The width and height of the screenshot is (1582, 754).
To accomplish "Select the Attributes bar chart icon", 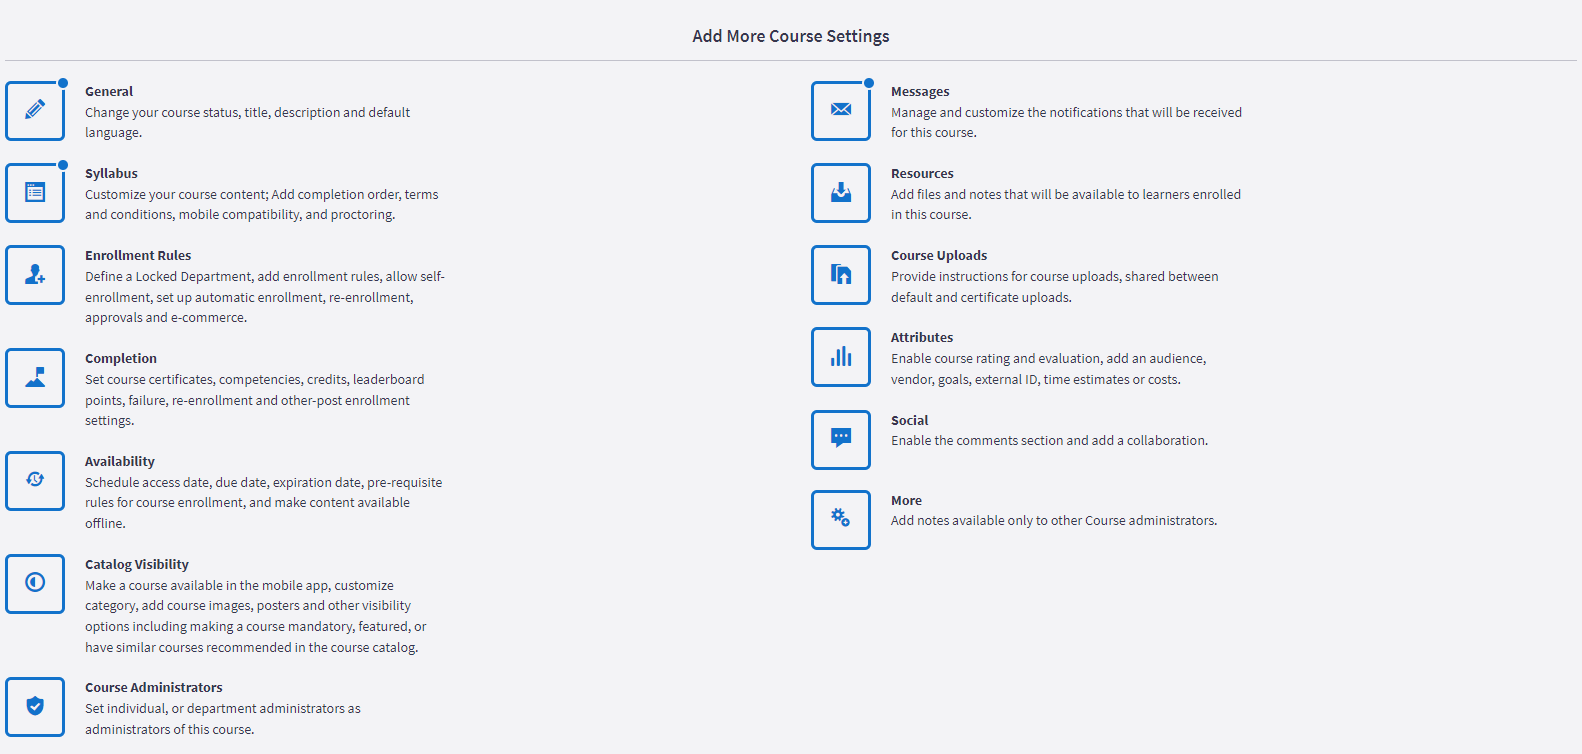I will click(x=841, y=357).
